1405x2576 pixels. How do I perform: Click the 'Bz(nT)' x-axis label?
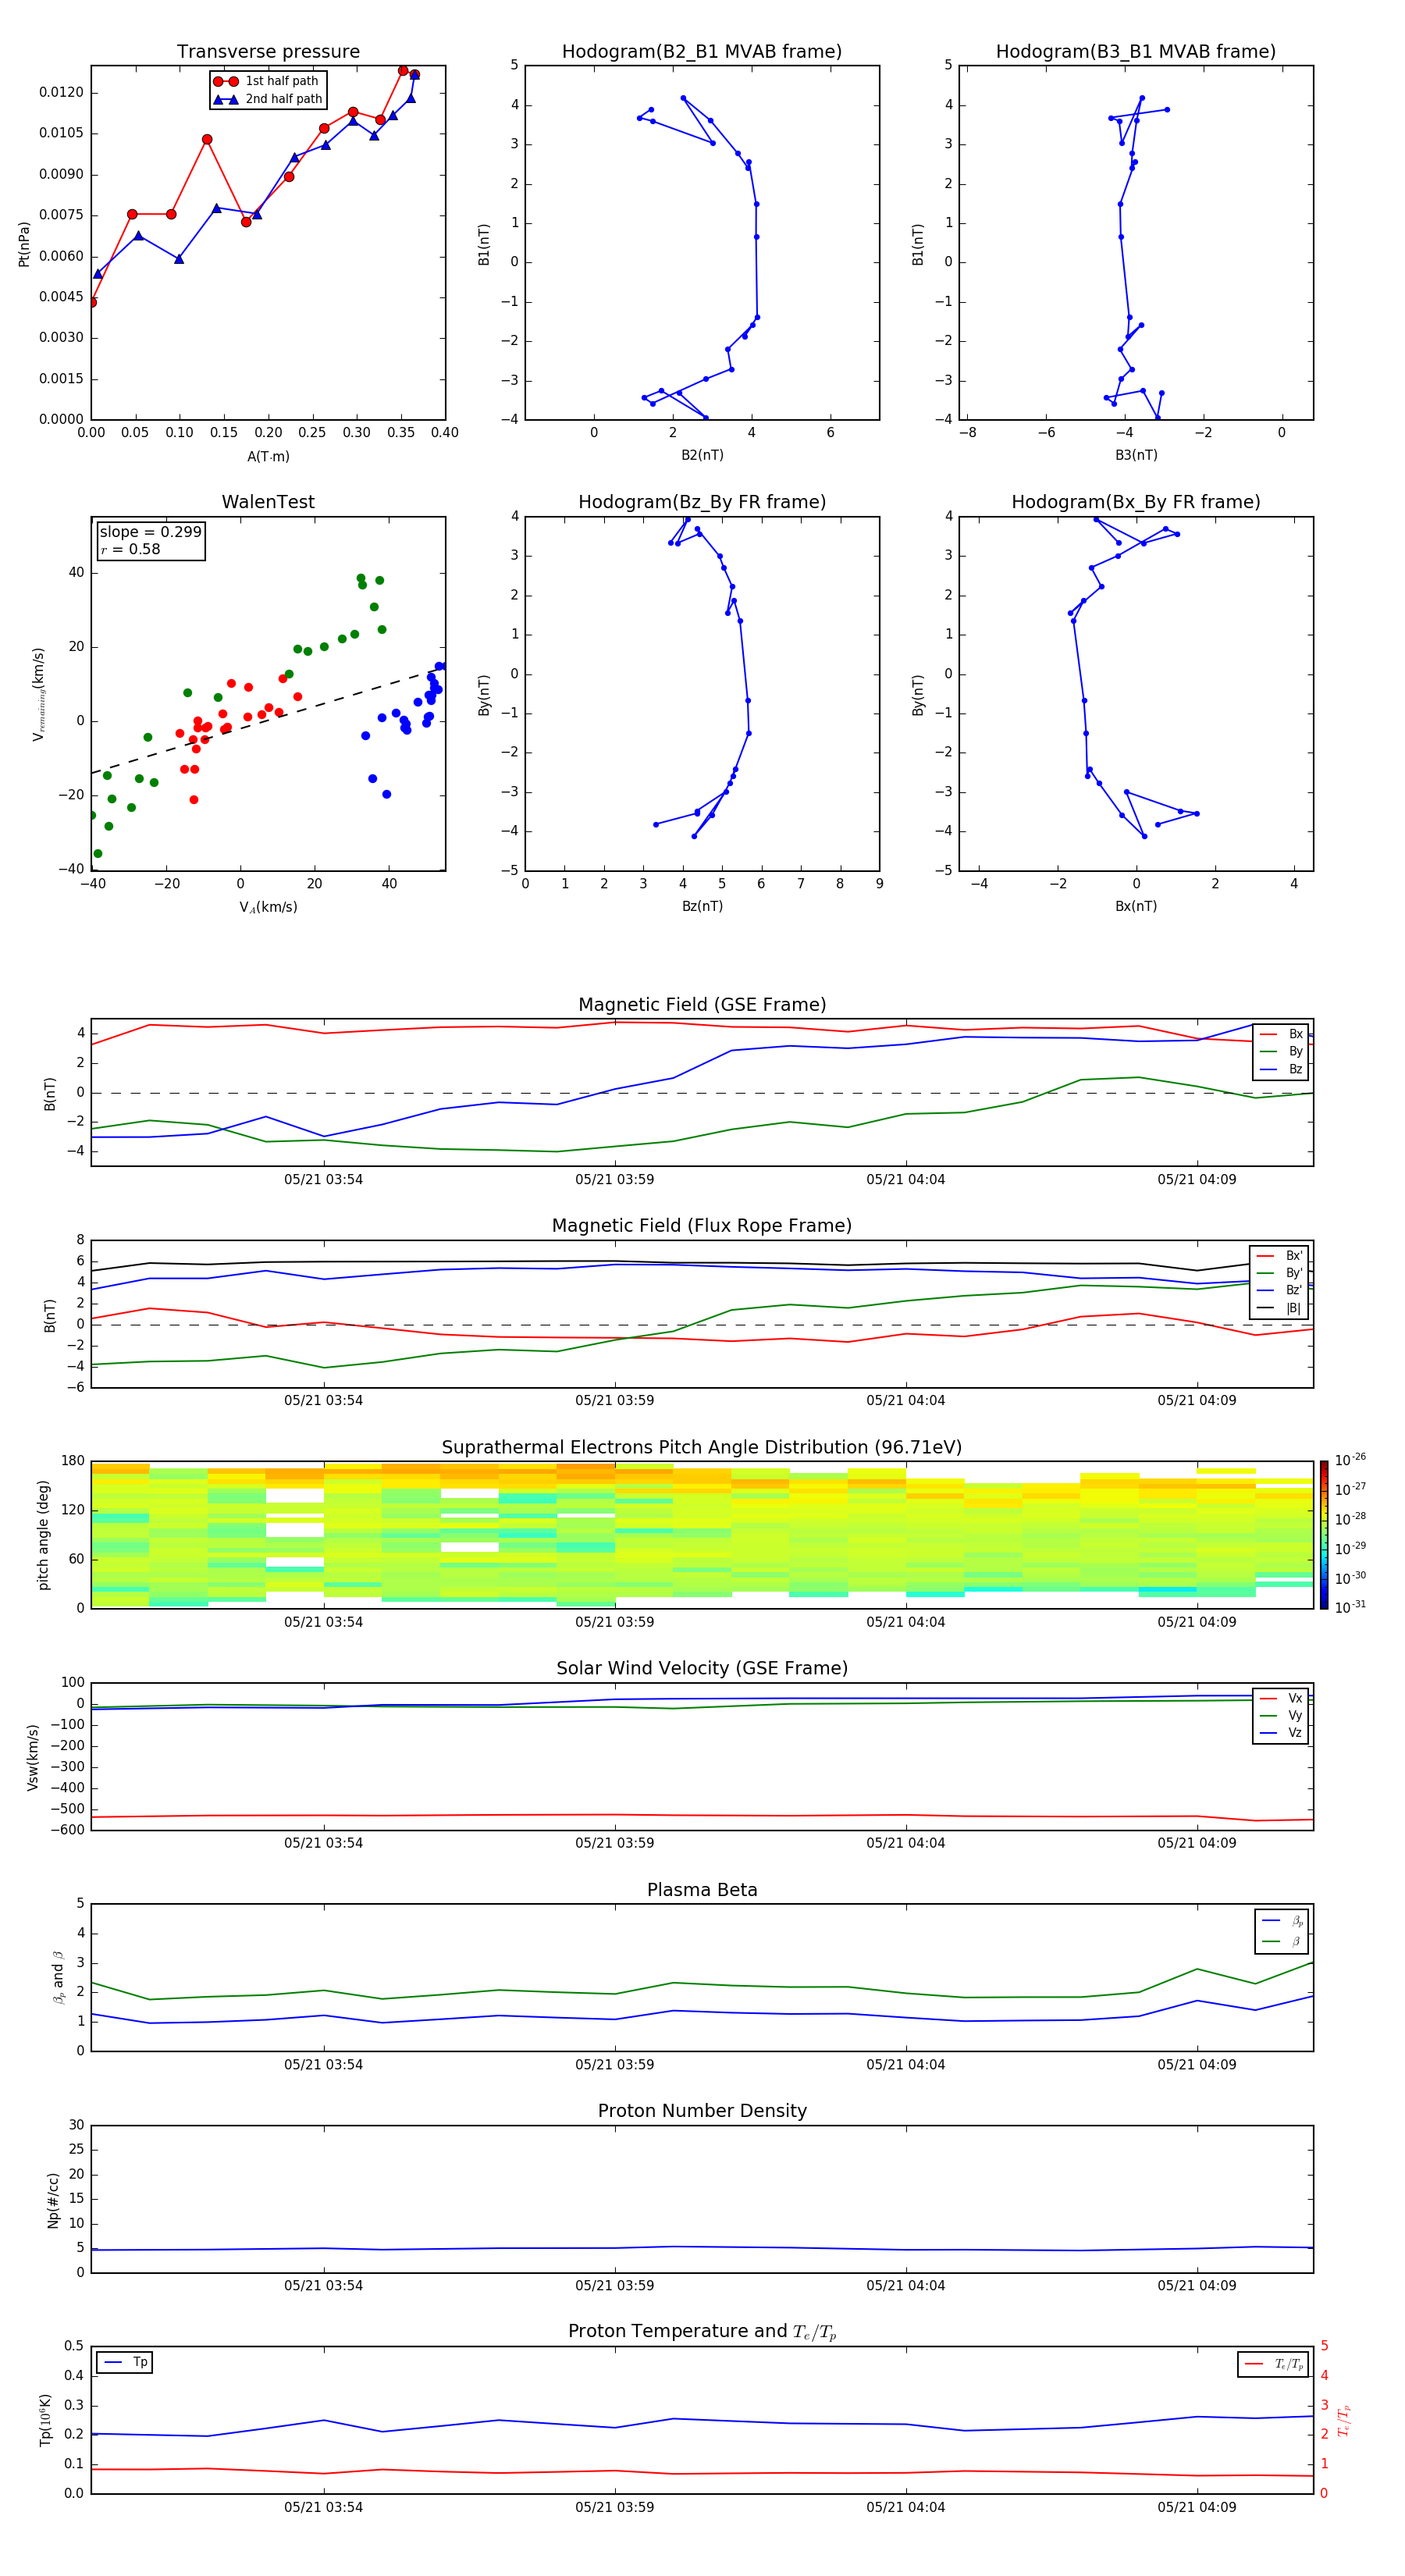click(x=702, y=906)
